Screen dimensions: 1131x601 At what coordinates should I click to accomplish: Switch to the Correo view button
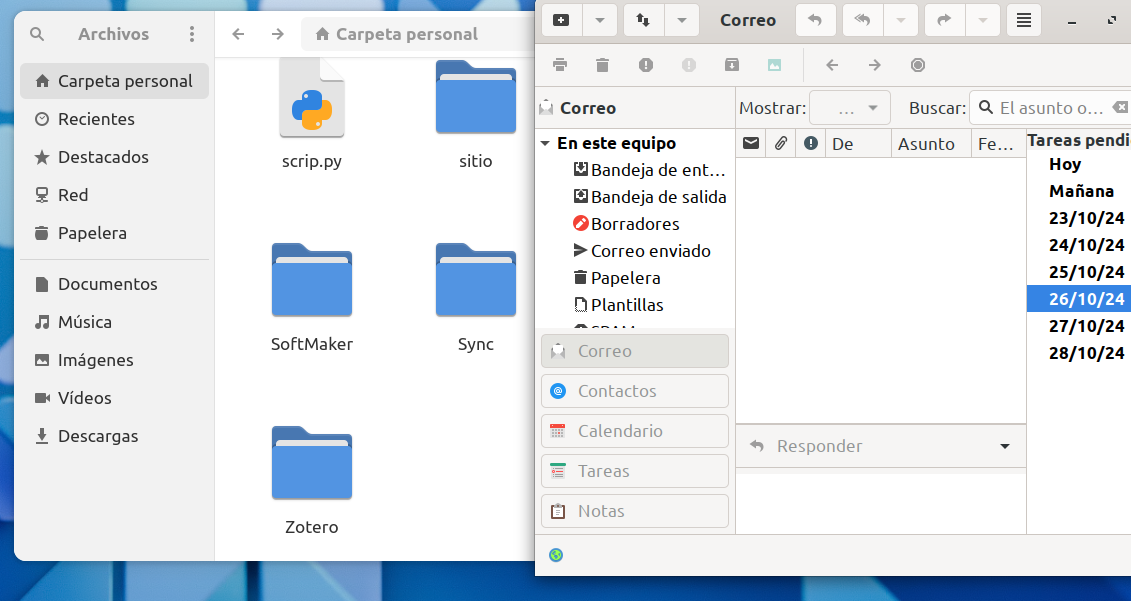(x=635, y=351)
